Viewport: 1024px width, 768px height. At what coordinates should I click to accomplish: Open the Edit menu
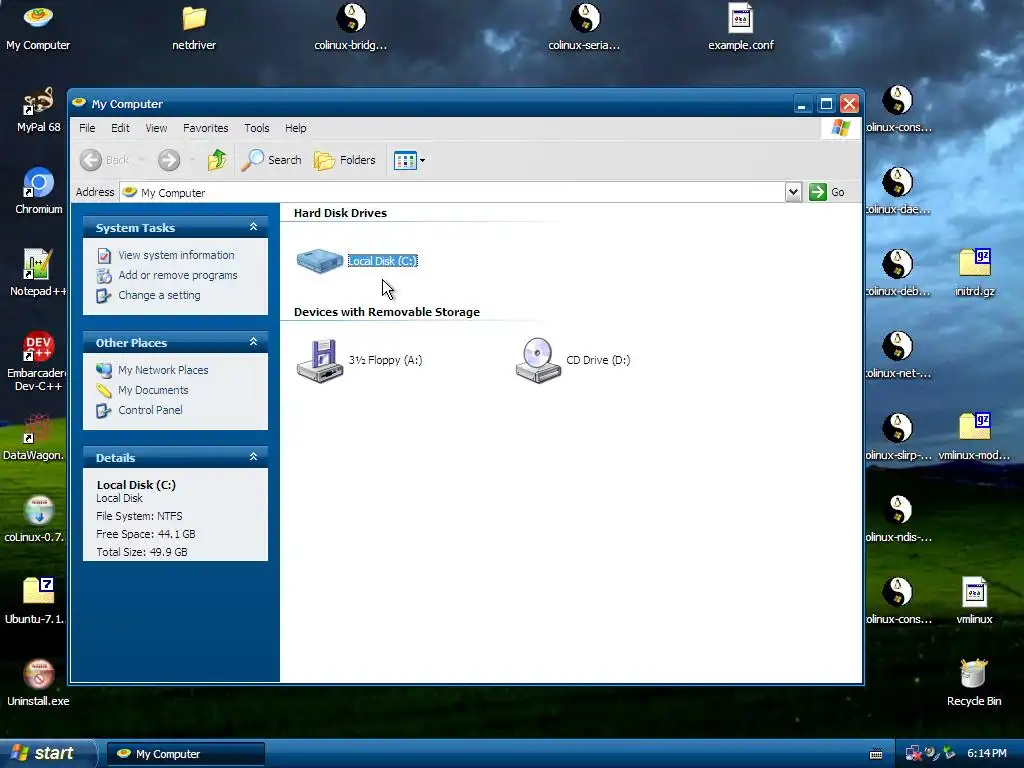120,128
